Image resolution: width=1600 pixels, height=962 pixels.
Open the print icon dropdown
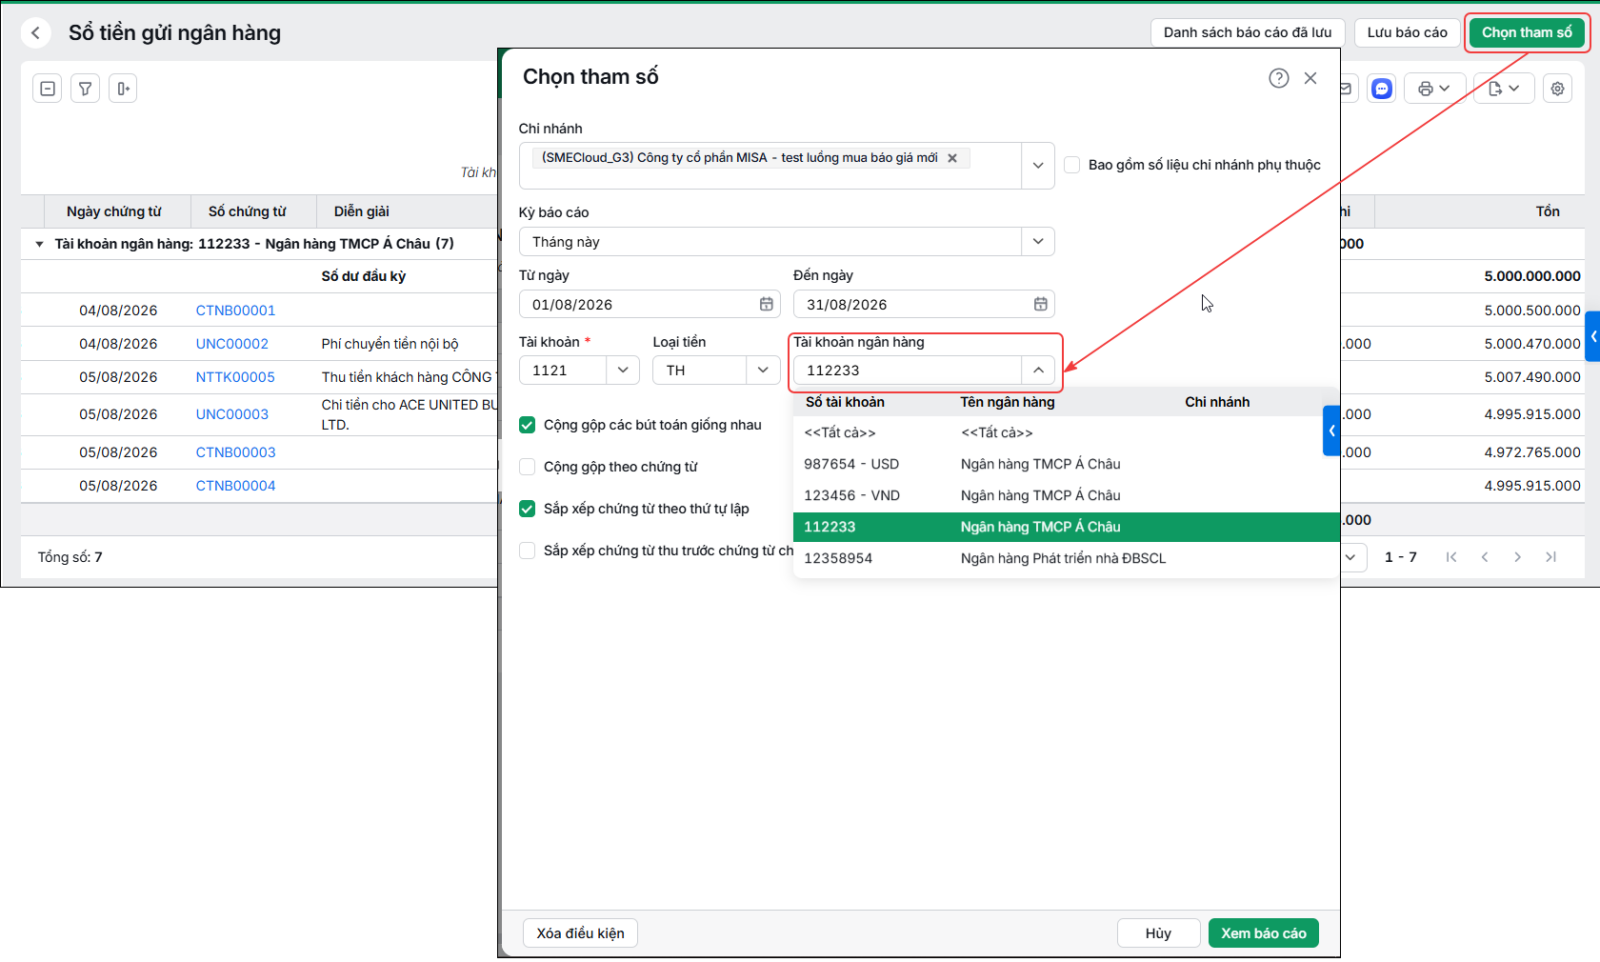1435,89
